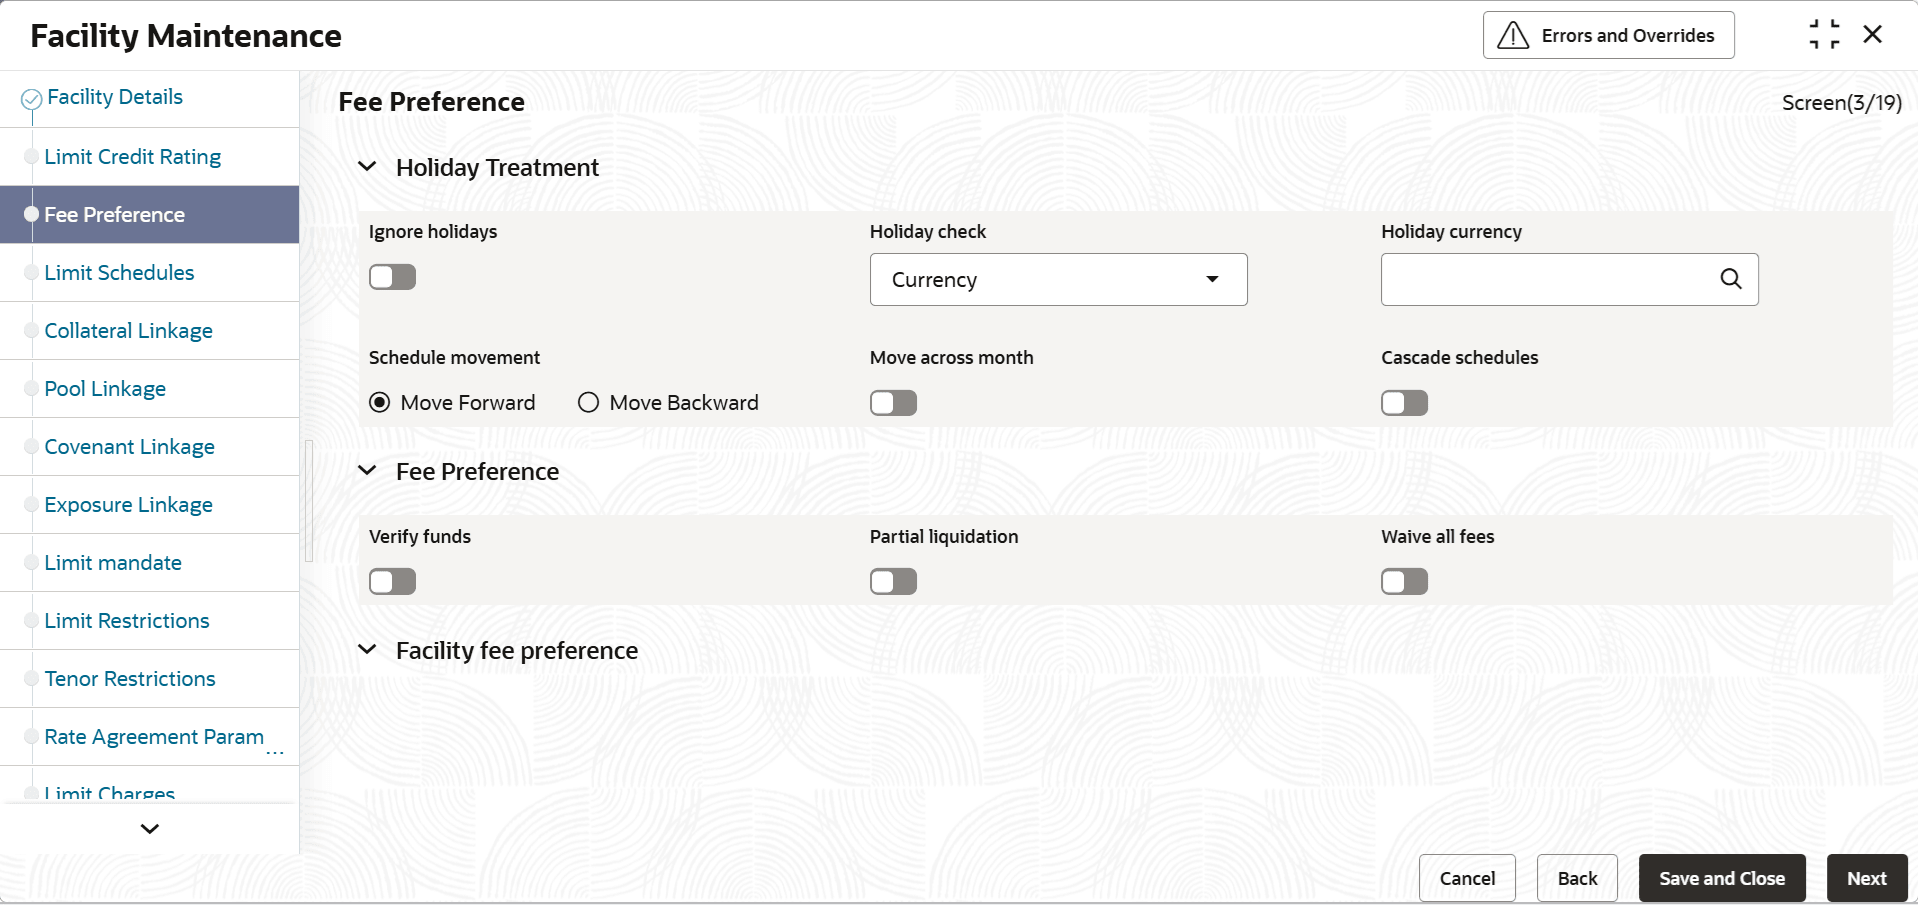Collapse the Holiday Treatment section

(367, 167)
